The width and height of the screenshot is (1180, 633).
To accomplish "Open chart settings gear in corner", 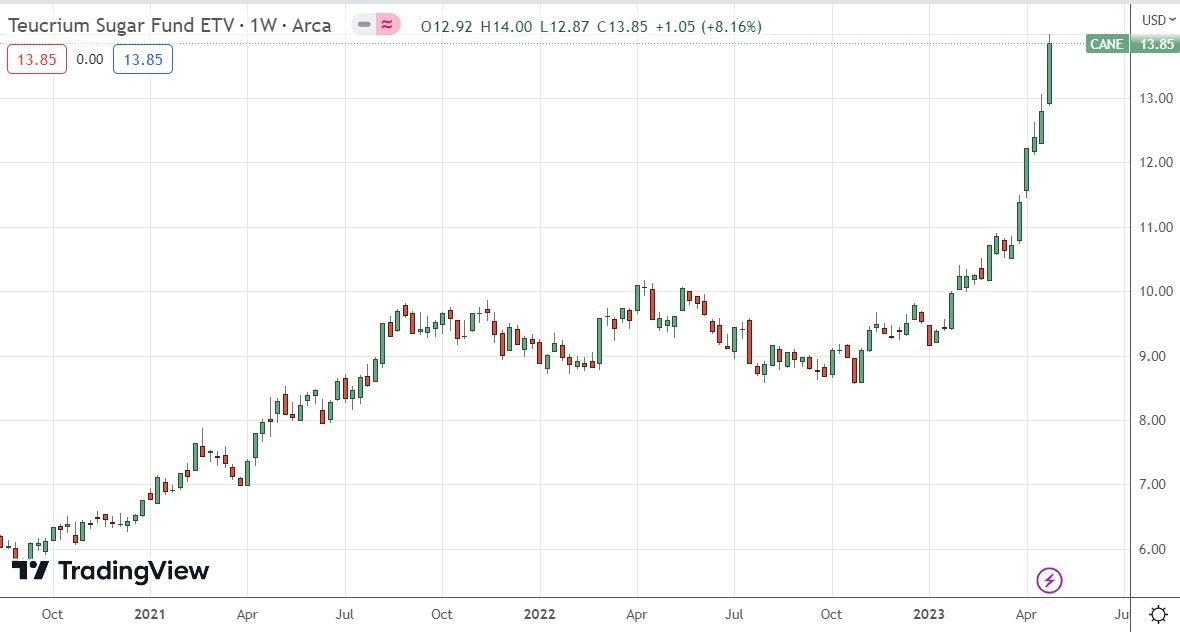I will coord(1158,613).
